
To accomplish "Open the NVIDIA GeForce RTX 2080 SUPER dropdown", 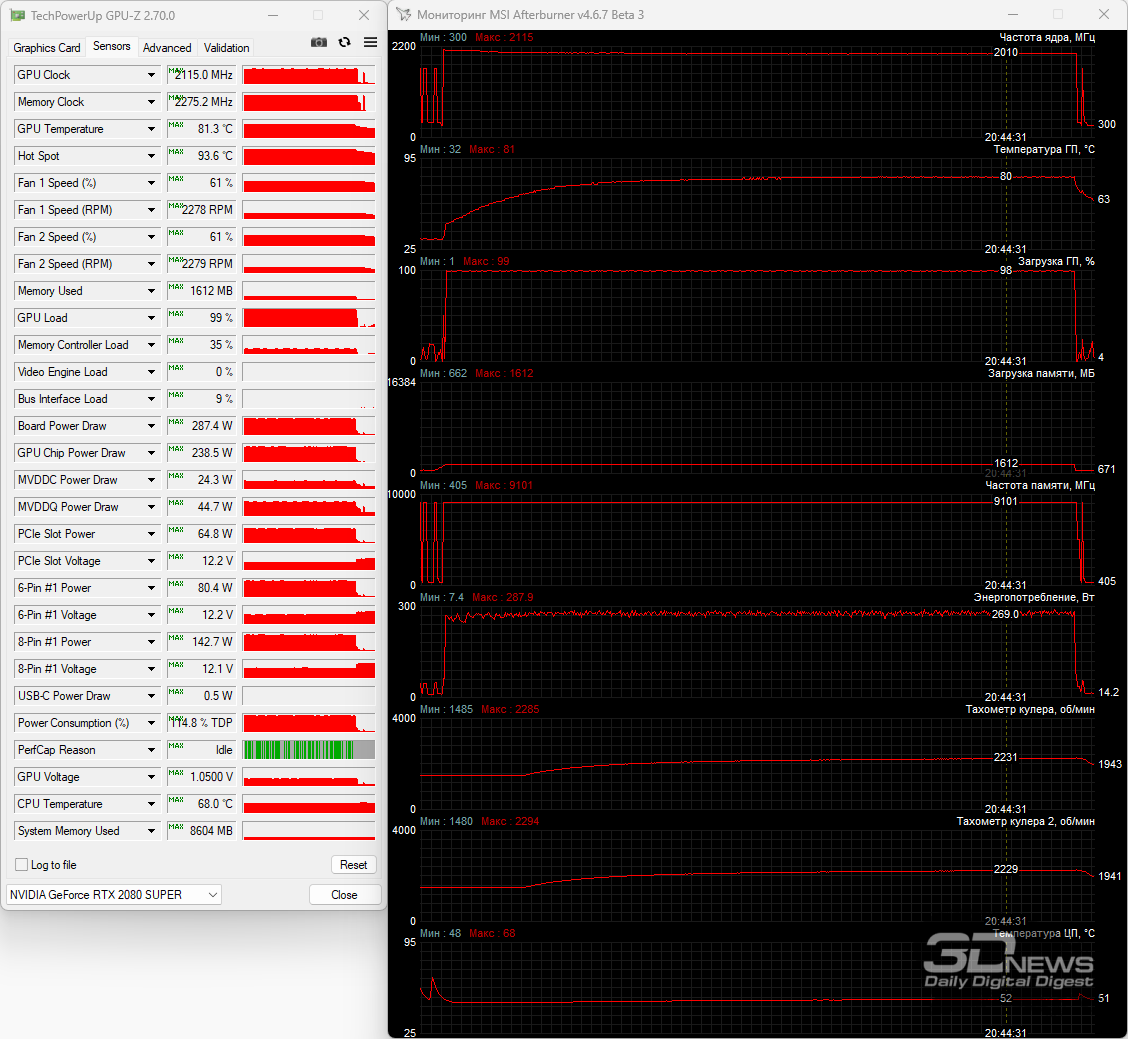I will pos(114,894).
